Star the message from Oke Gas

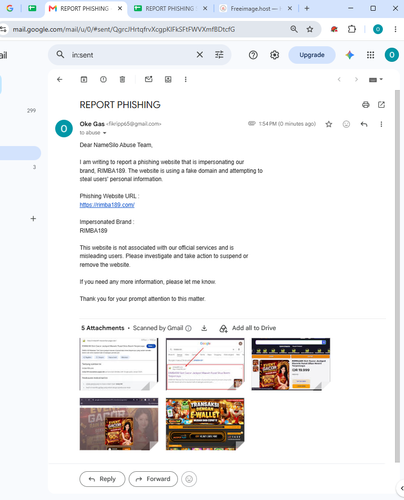[x=329, y=124]
